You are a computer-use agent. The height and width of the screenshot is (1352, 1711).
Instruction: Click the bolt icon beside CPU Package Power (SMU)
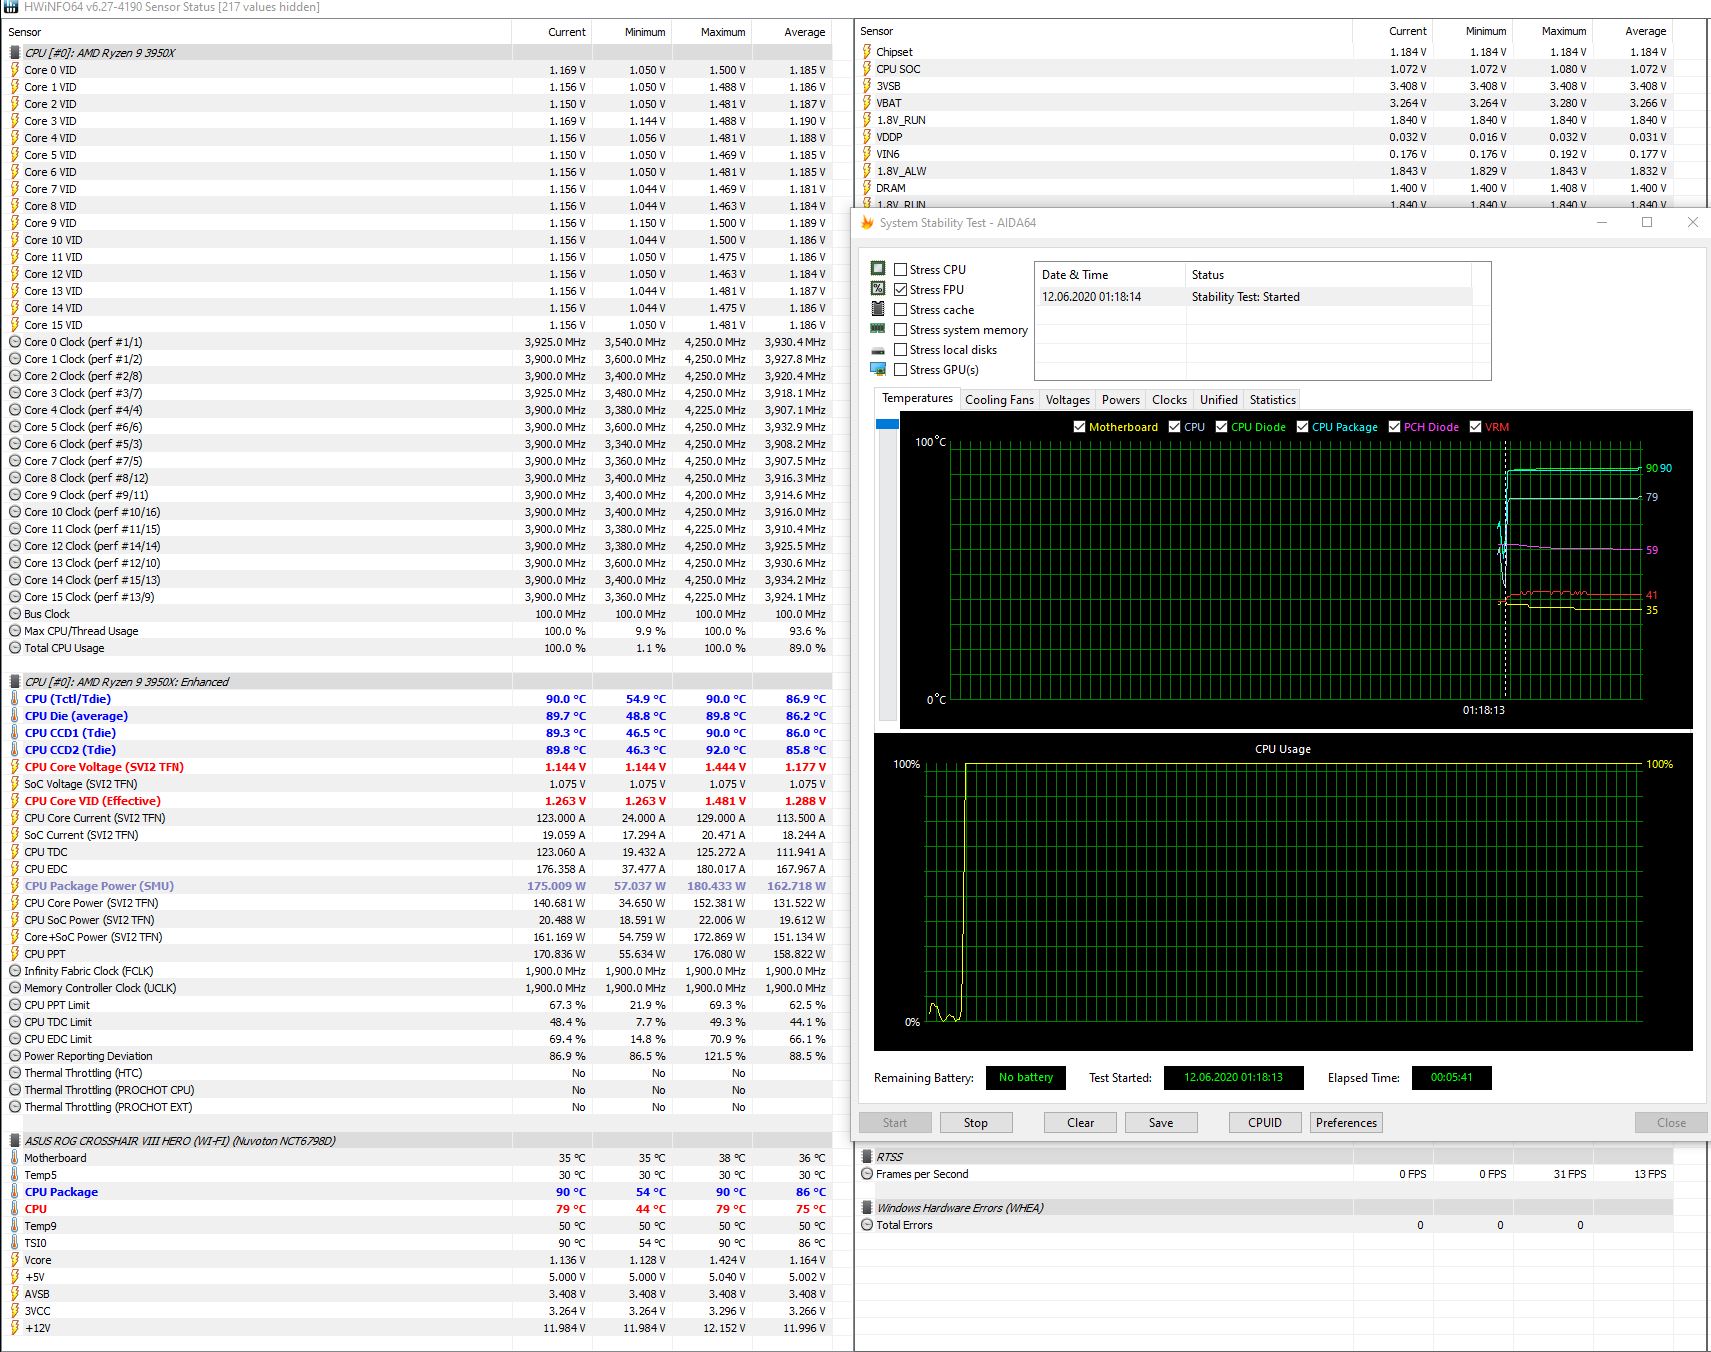pos(15,886)
